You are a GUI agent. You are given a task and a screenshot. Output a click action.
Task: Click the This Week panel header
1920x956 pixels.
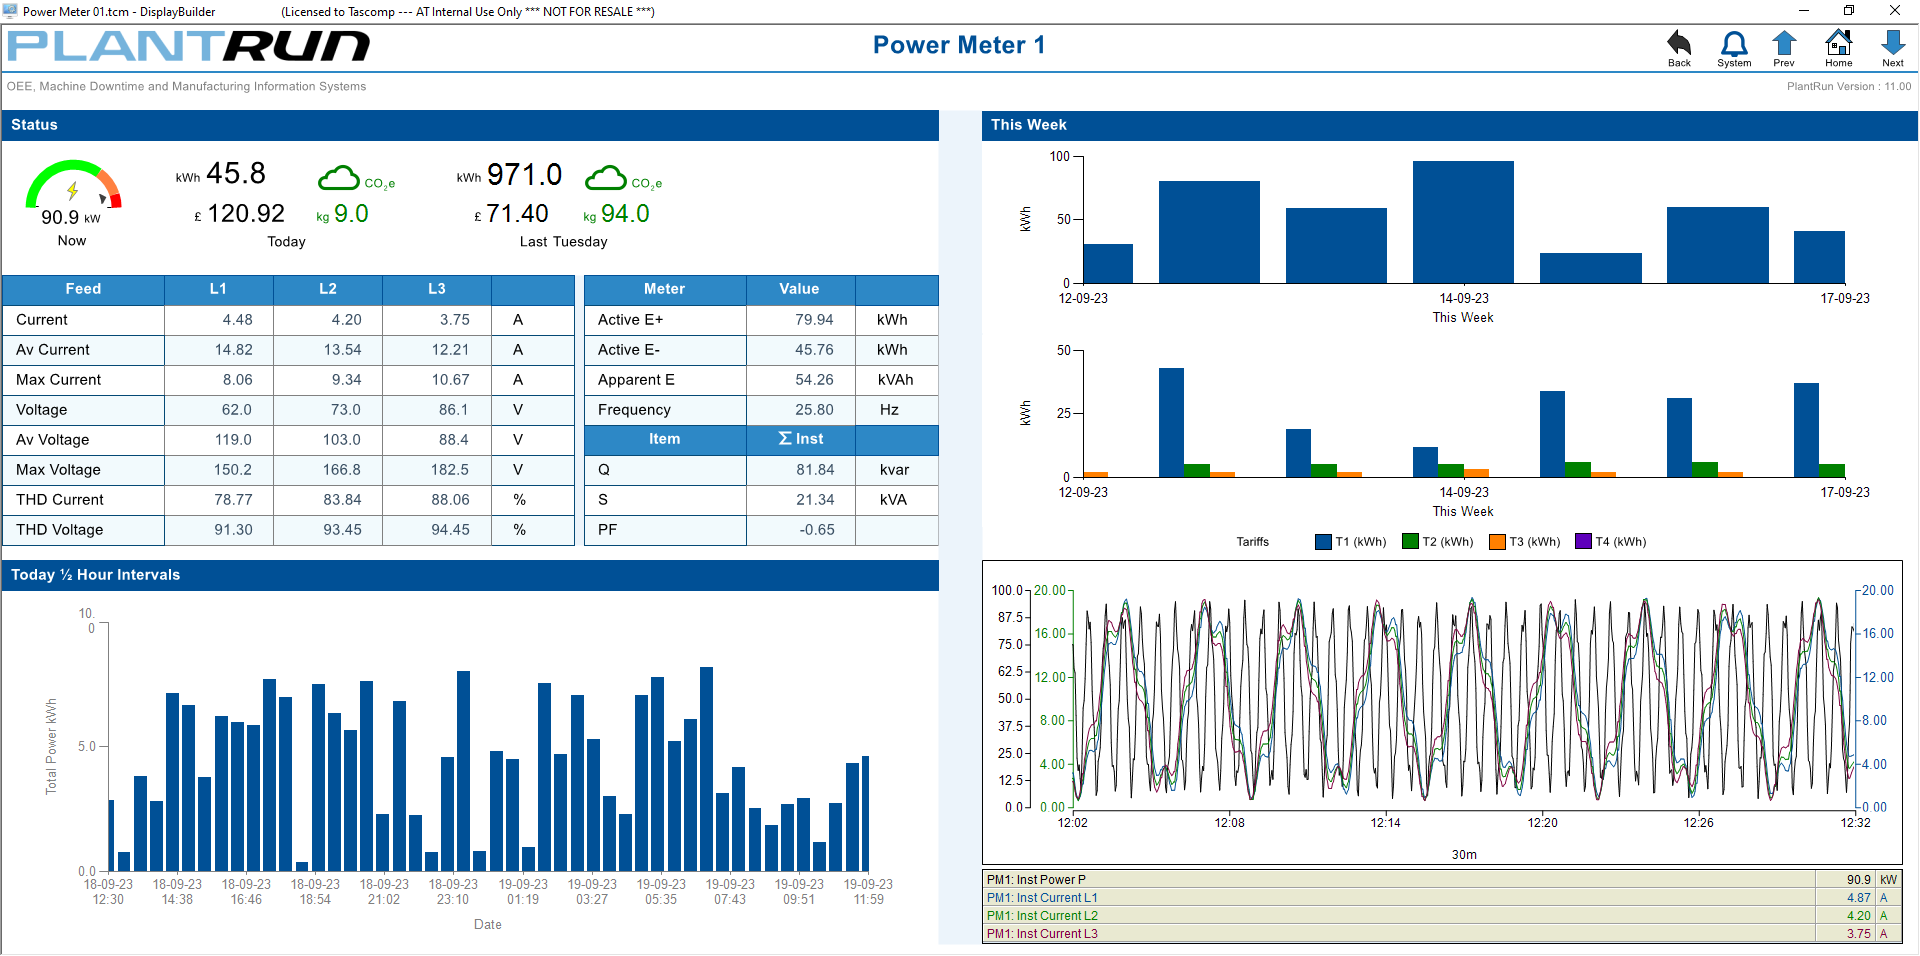pyautogui.click(x=1449, y=125)
